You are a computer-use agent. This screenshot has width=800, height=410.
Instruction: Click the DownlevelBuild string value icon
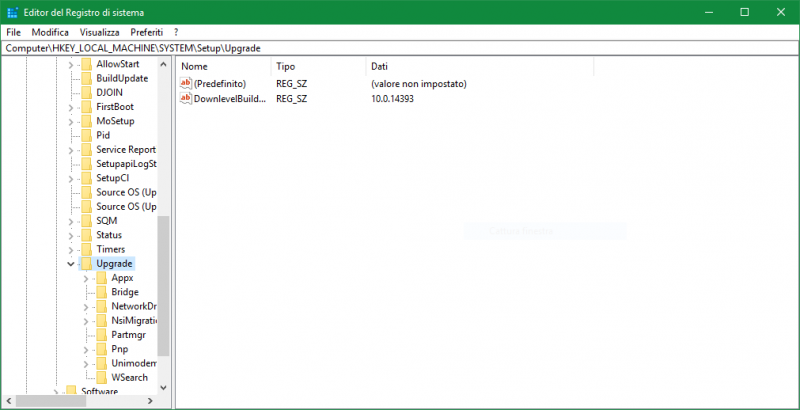pyautogui.click(x=186, y=99)
